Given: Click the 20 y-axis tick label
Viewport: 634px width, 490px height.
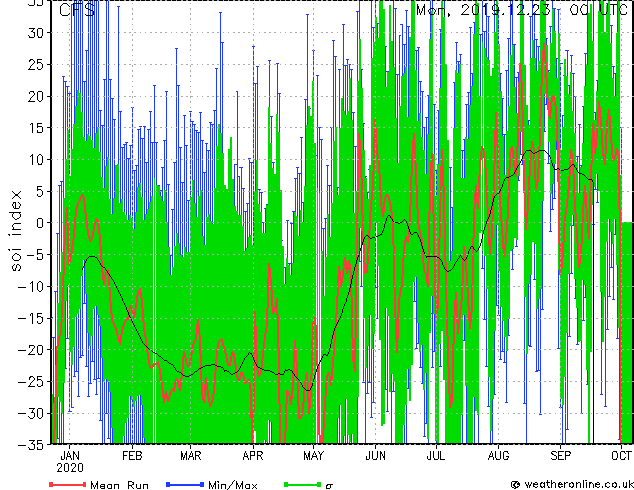Looking at the screenshot, I should pos(38,96).
